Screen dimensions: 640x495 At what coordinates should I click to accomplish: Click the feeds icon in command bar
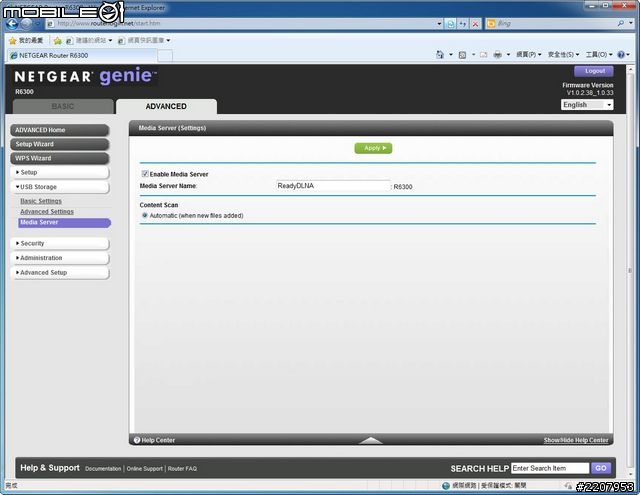(462, 55)
